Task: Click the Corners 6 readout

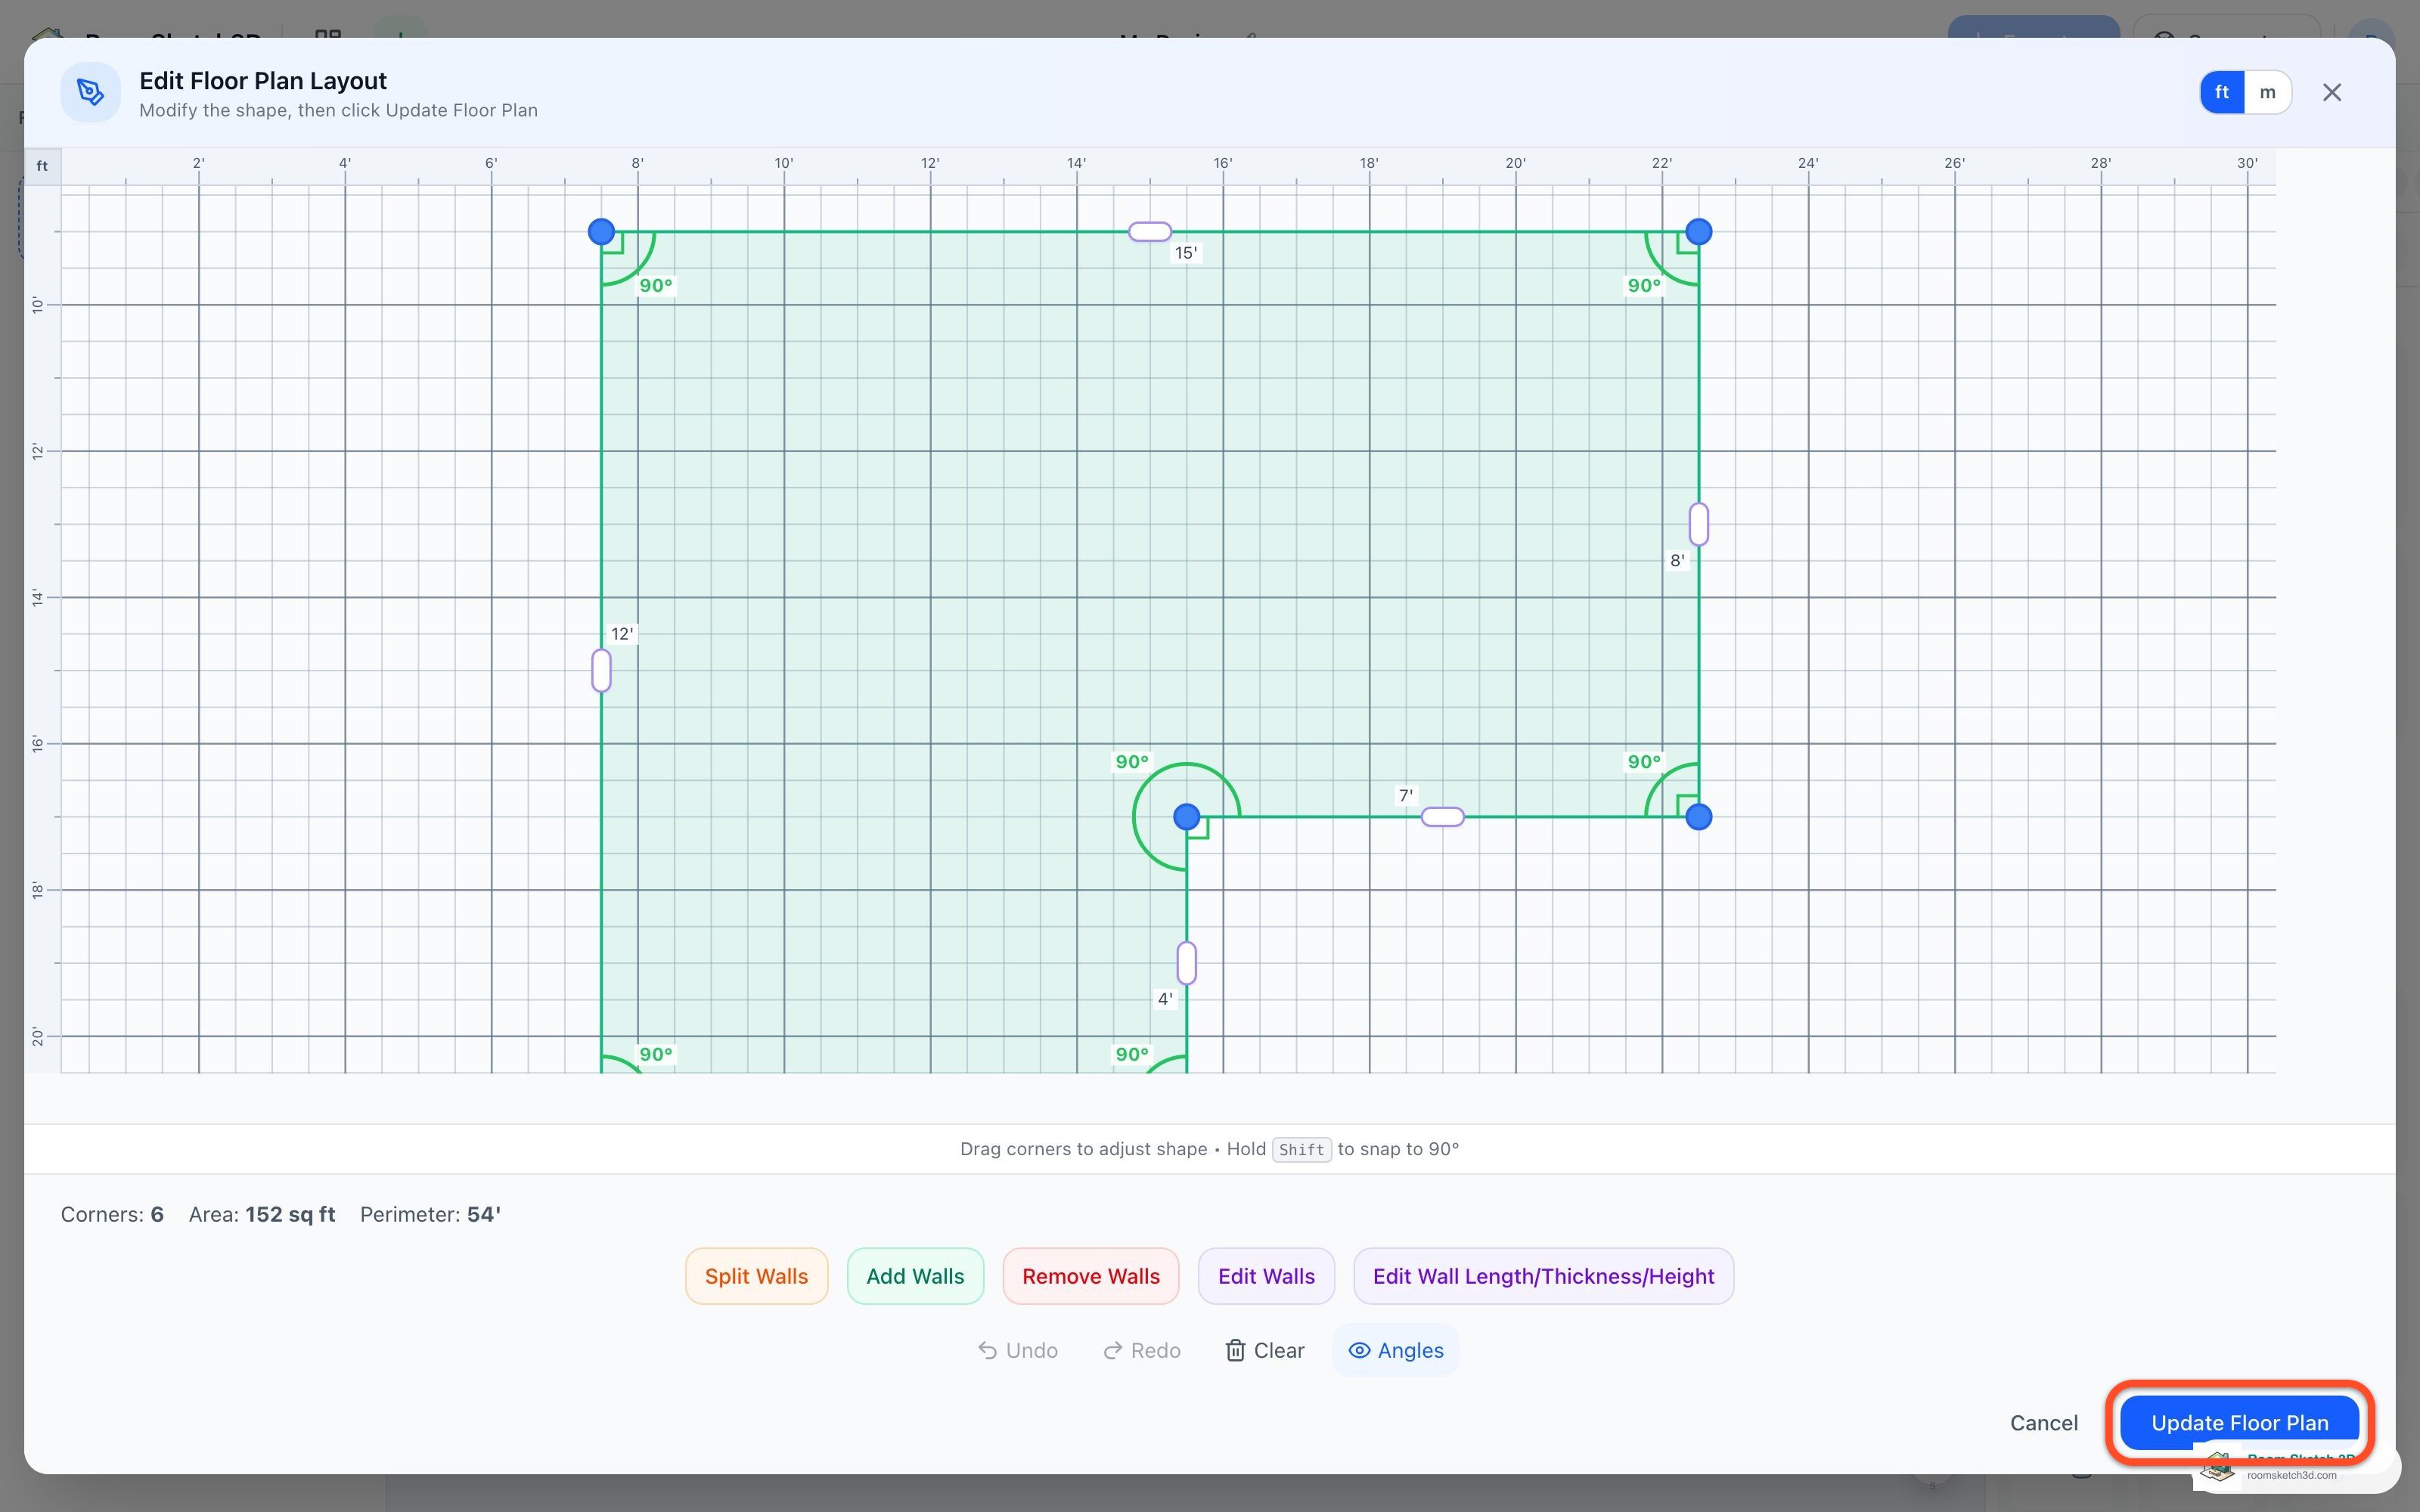Action: [x=112, y=1215]
